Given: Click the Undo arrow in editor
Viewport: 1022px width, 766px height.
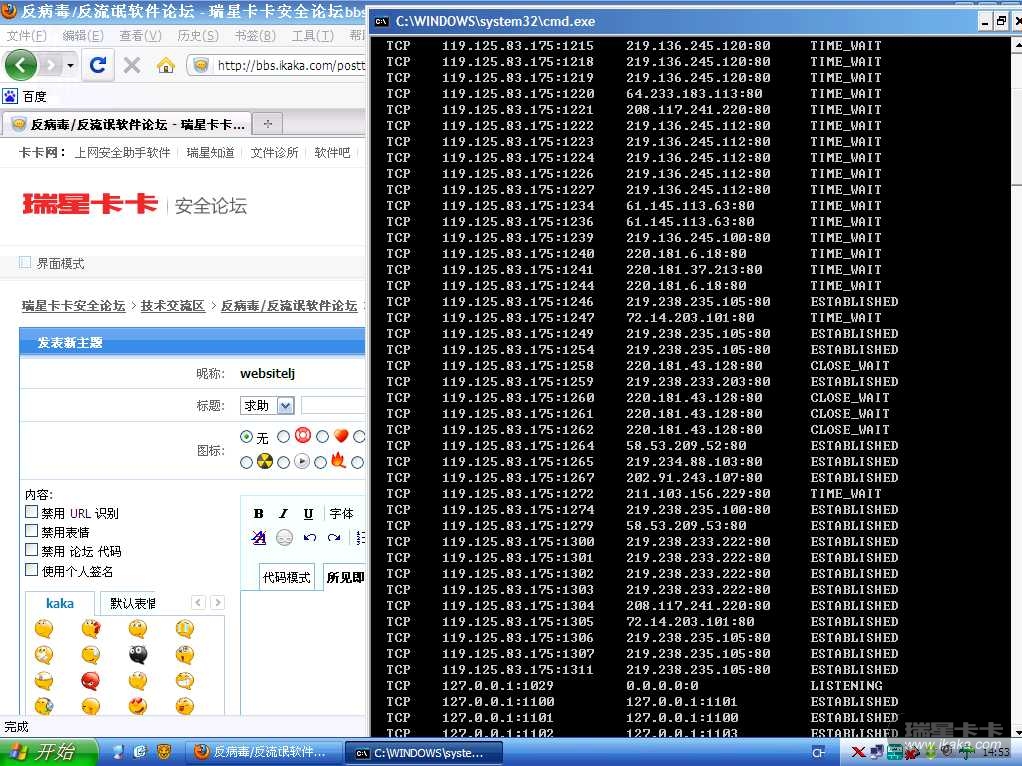Looking at the screenshot, I should point(310,538).
